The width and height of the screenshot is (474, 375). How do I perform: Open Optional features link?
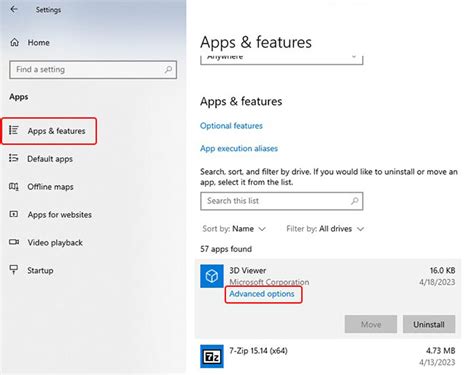tap(231, 126)
